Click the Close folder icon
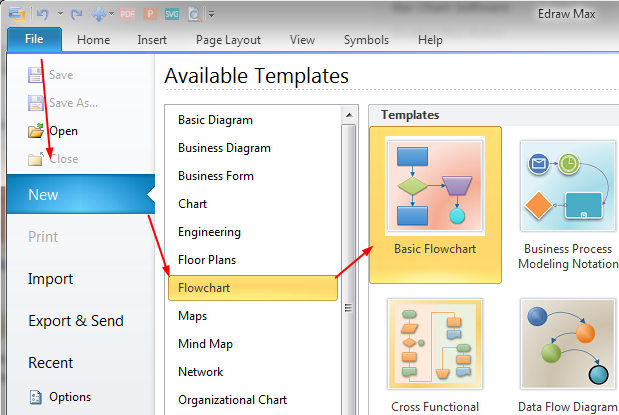This screenshot has width=619, height=415. [36, 159]
